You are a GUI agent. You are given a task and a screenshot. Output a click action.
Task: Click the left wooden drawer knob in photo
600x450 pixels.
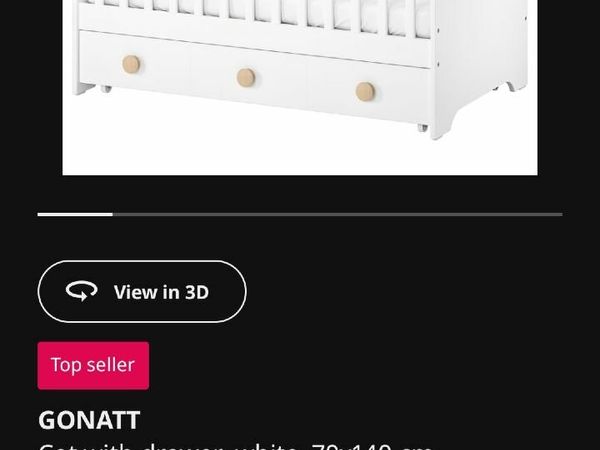(131, 64)
